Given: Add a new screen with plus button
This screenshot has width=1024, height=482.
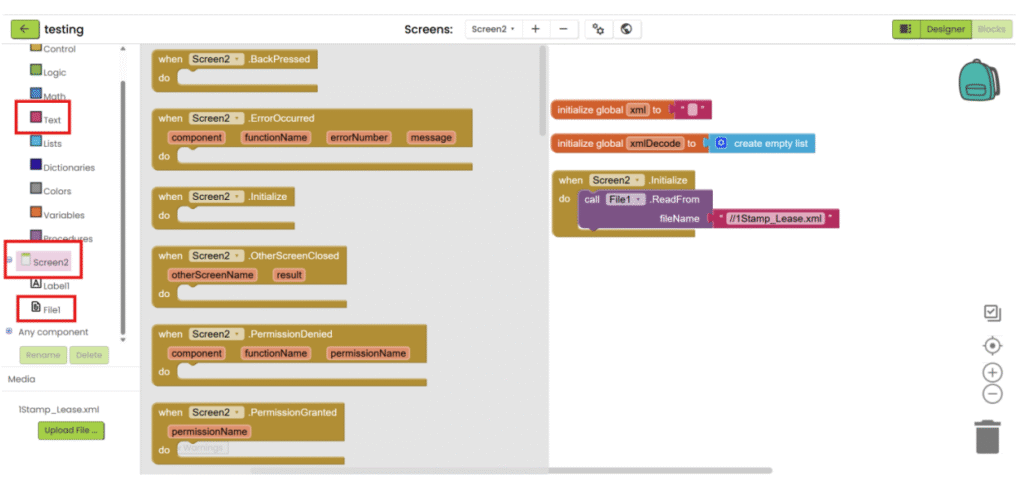Looking at the screenshot, I should point(535,29).
